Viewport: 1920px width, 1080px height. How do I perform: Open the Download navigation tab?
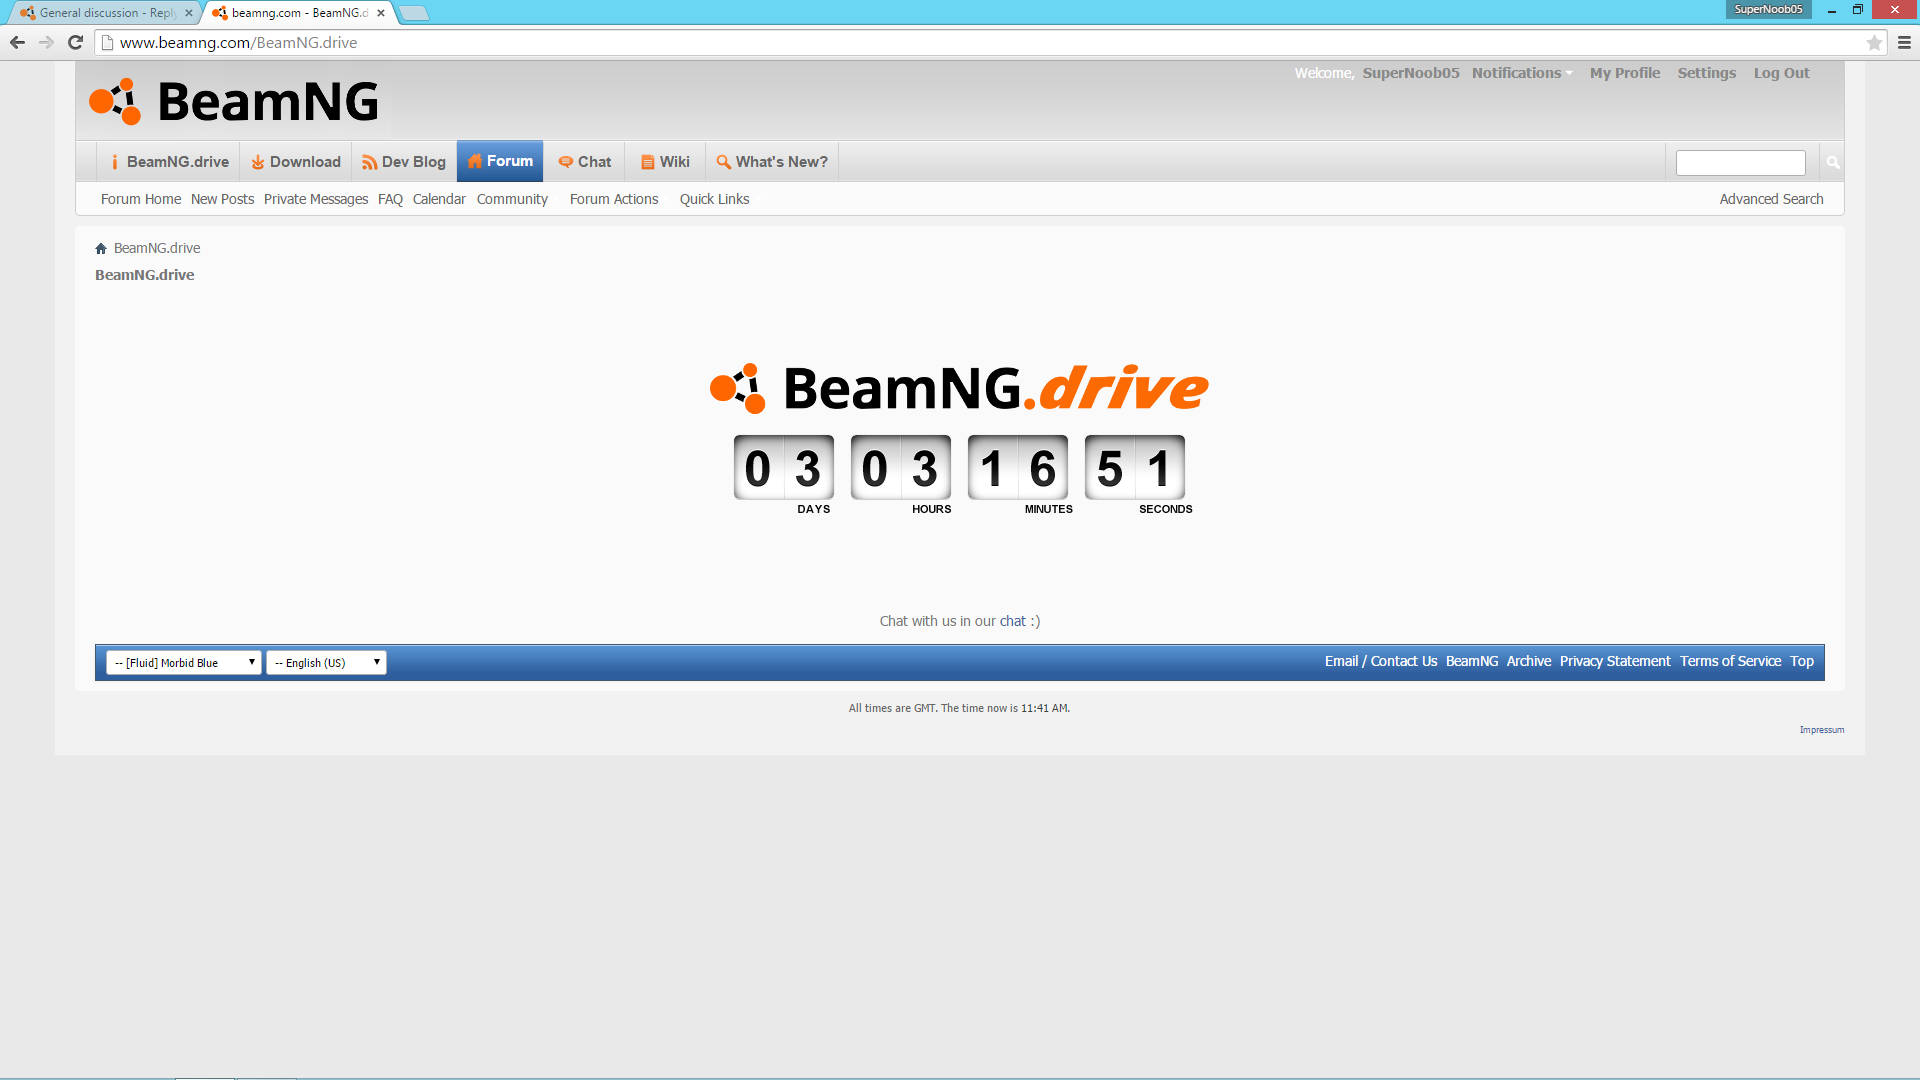pos(296,162)
